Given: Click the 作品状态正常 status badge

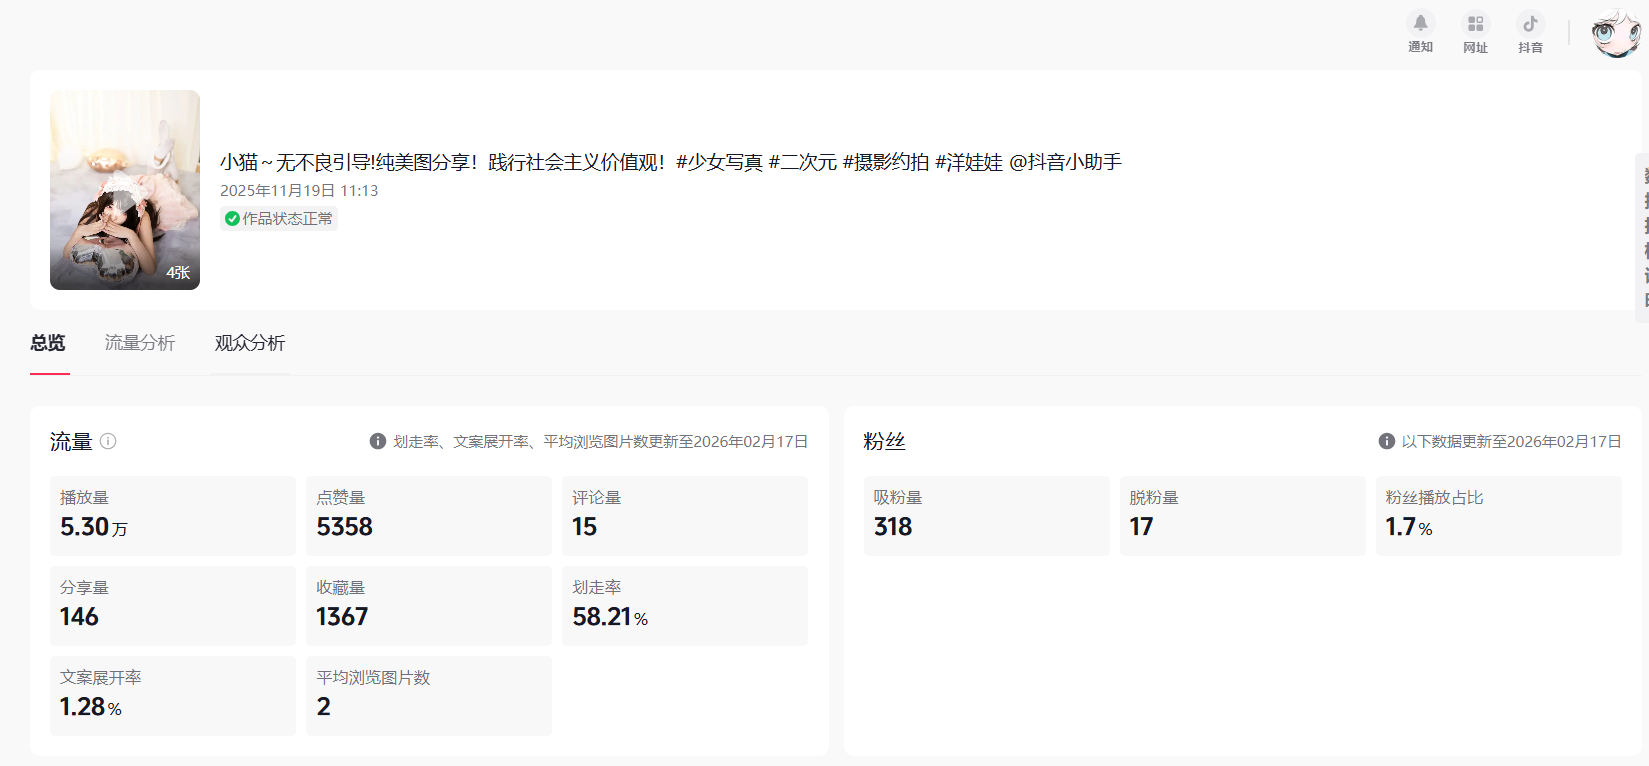Looking at the screenshot, I should (x=279, y=219).
